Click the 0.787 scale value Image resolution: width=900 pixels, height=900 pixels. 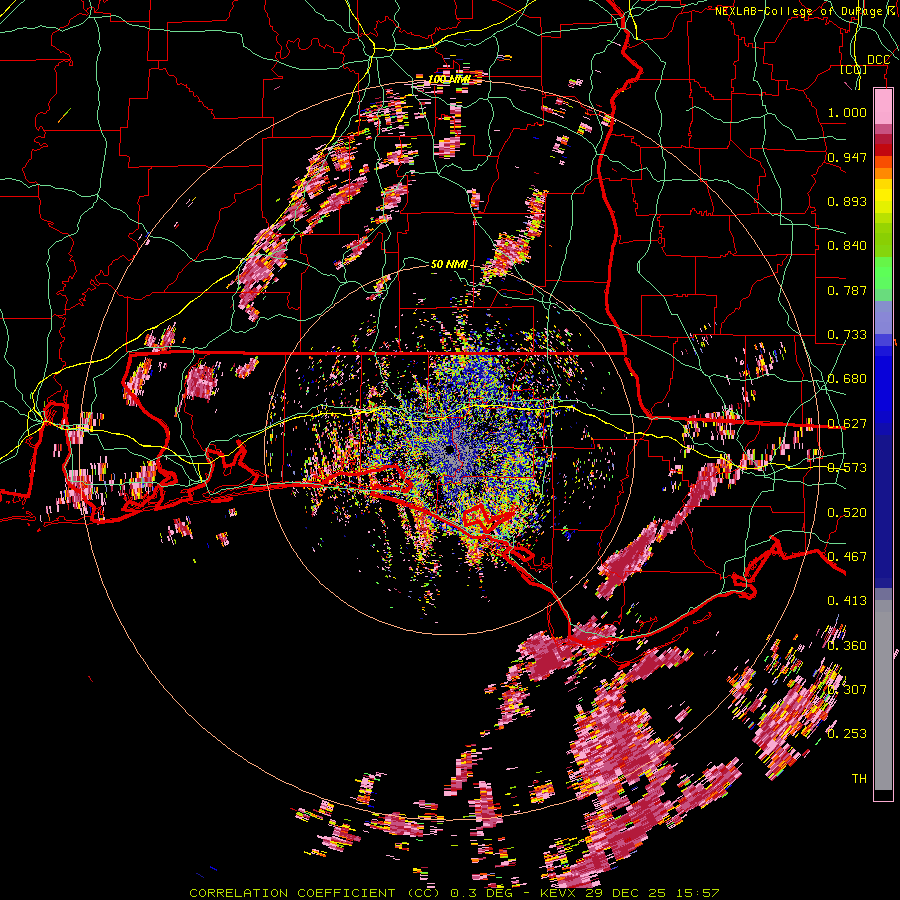(x=847, y=290)
